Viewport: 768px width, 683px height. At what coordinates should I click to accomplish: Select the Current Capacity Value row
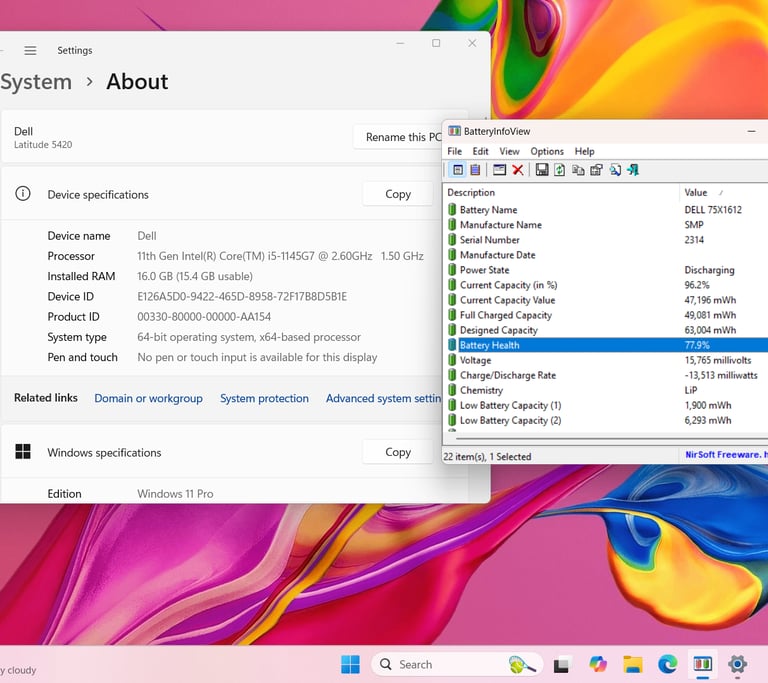click(x=606, y=300)
